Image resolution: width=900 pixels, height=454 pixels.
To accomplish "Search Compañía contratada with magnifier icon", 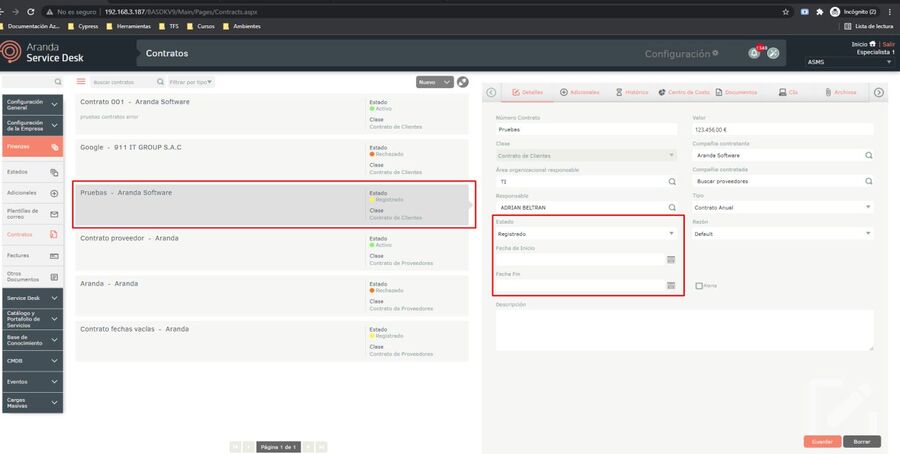I will pyautogui.click(x=868, y=181).
